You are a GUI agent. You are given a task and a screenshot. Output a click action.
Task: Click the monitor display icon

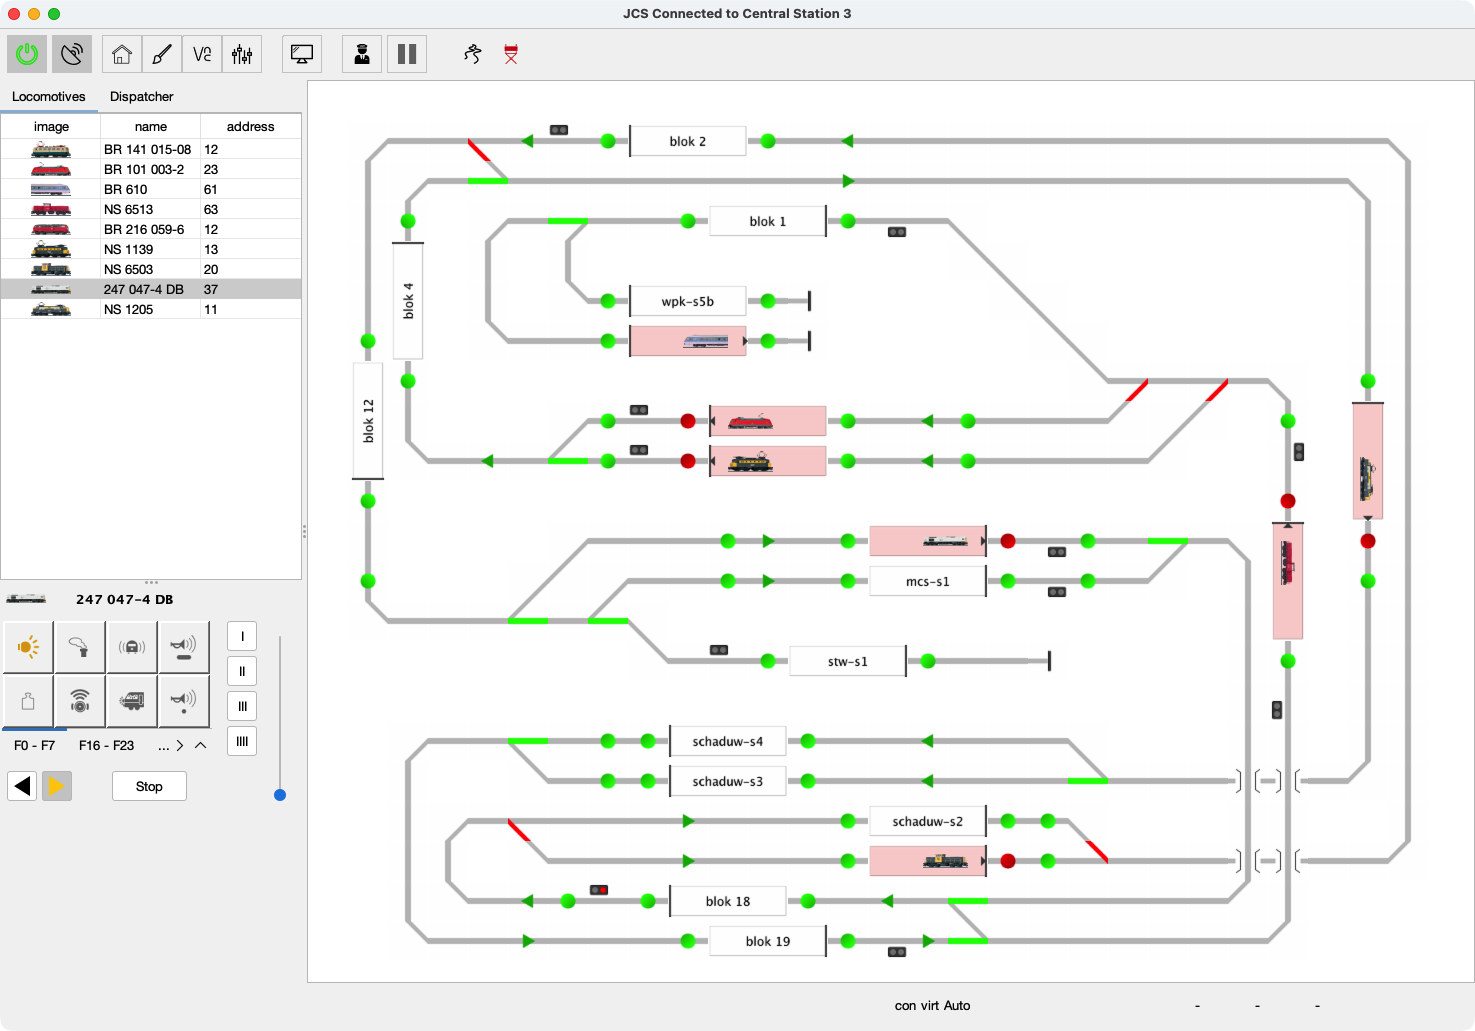[x=302, y=54]
